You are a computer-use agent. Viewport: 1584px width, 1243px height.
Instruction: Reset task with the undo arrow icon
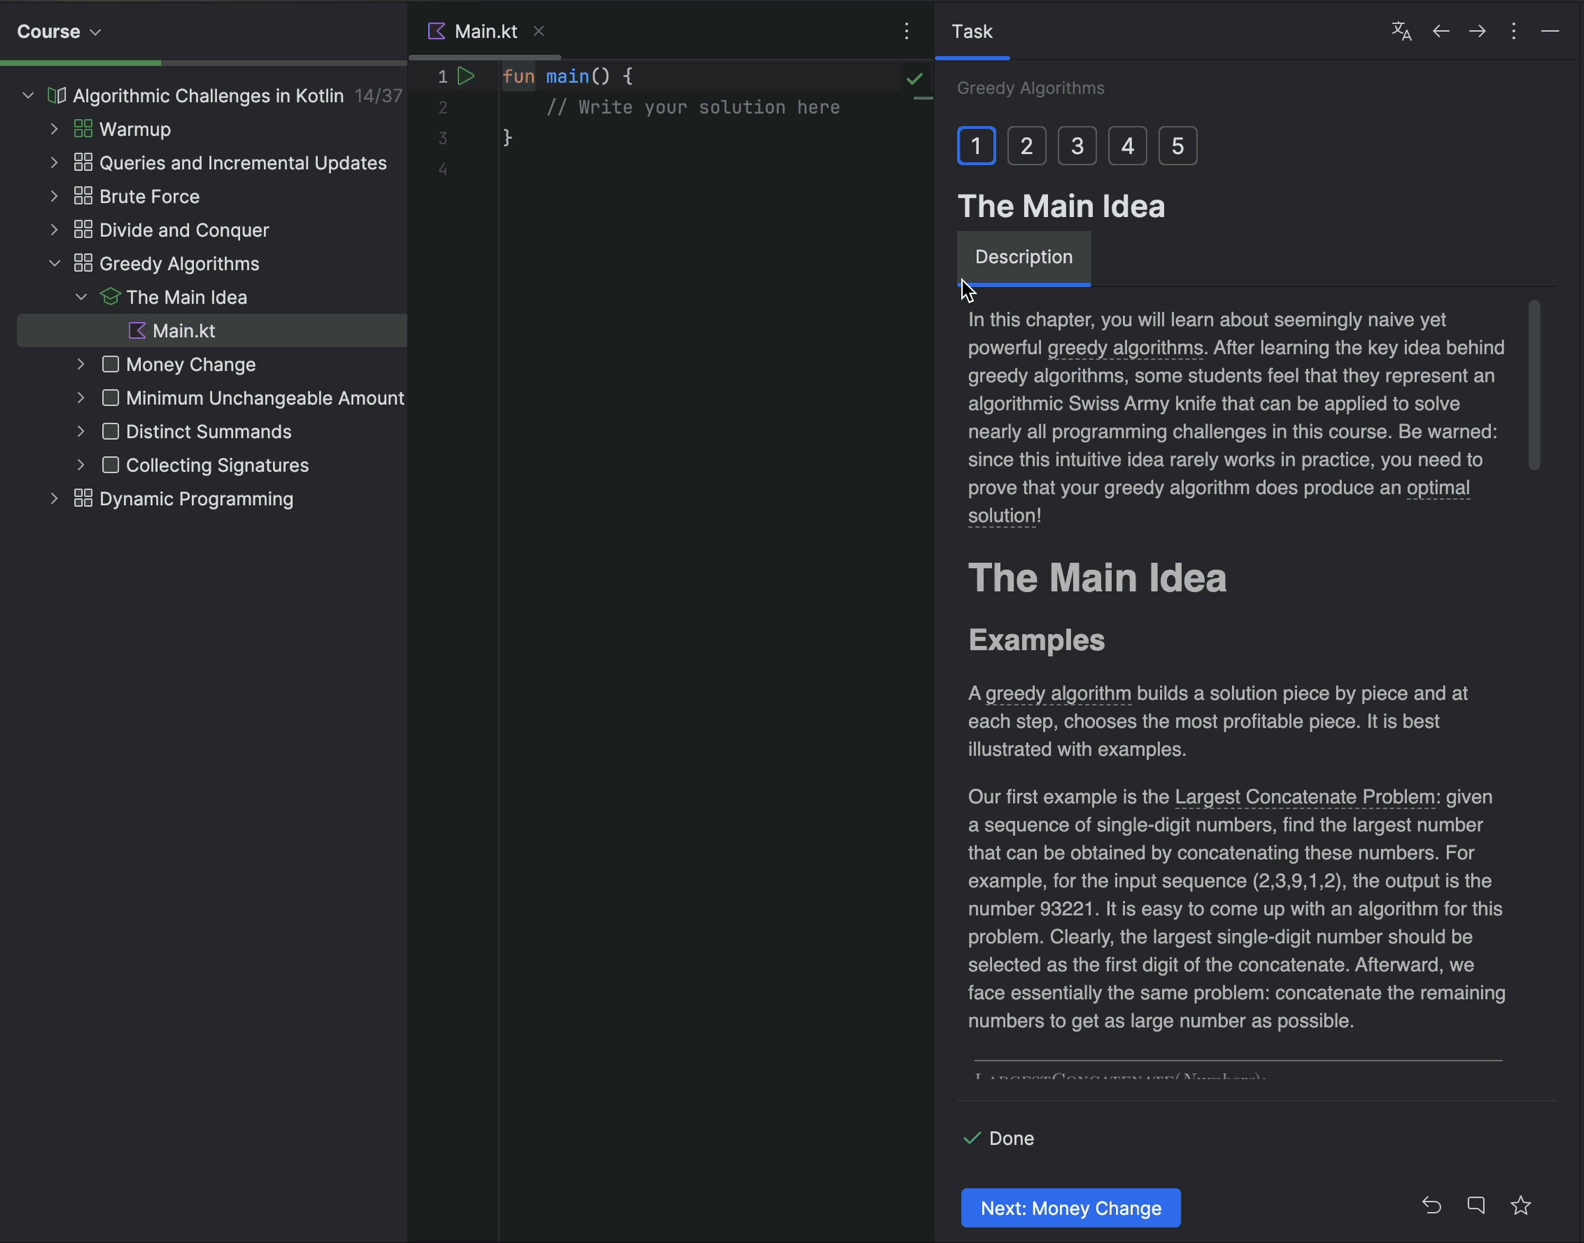click(x=1431, y=1206)
